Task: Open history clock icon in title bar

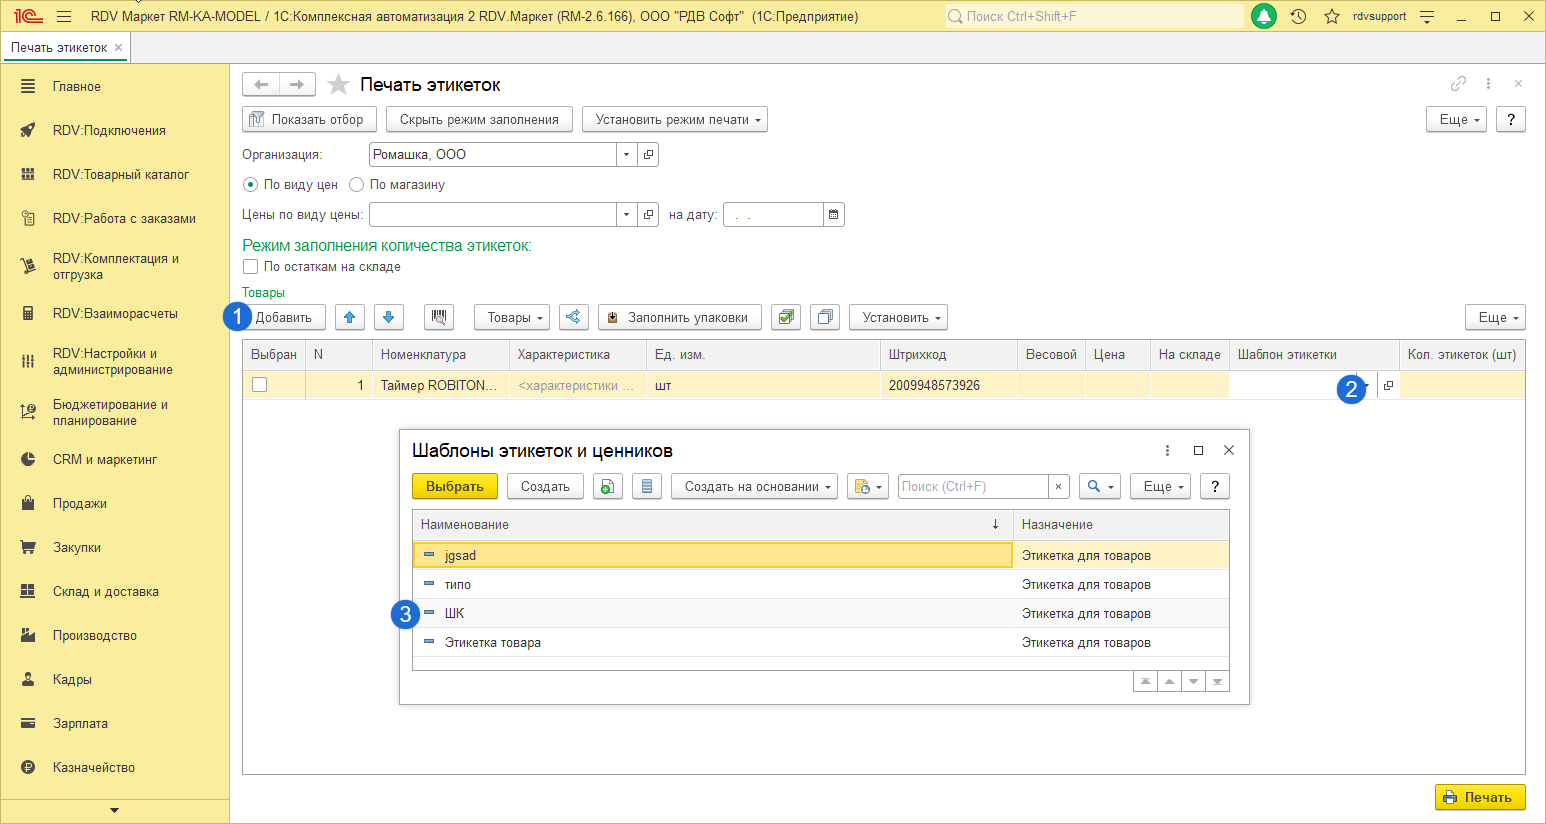Action: 1298,16
